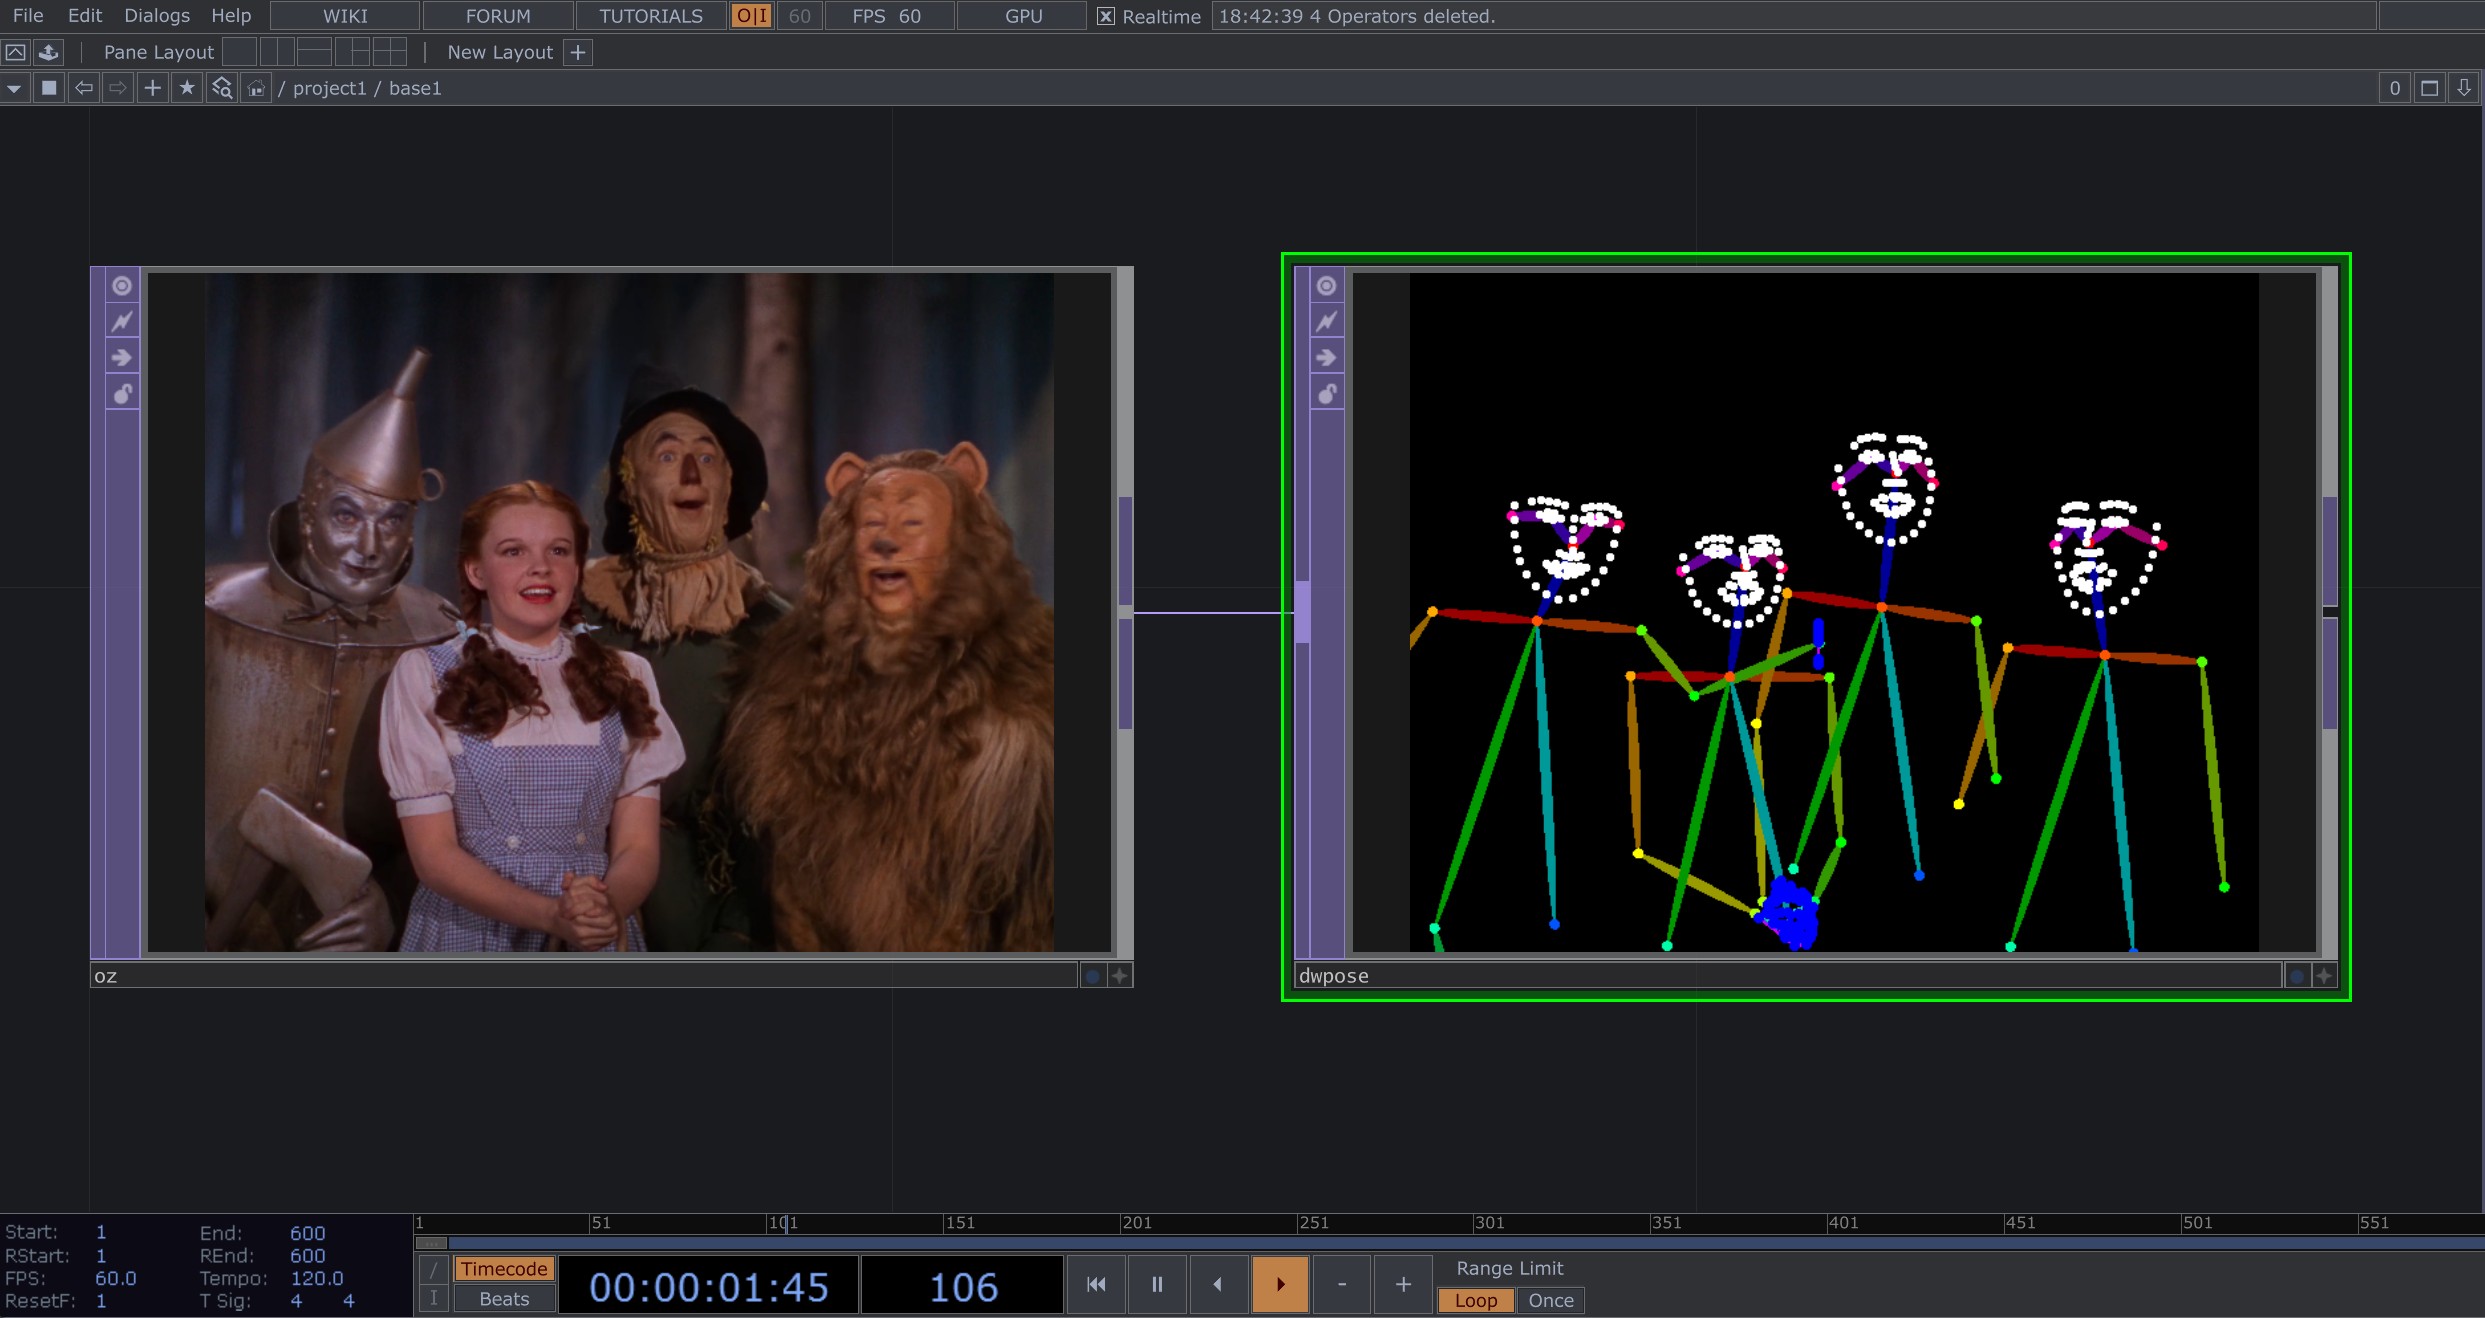Open the FORUM link
Viewport: 2485px width, 1318px height.
(498, 16)
